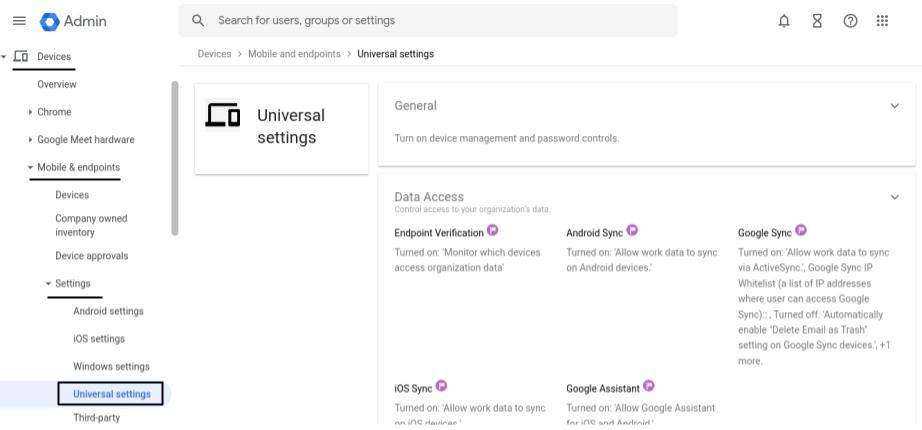This screenshot has height=430, width=922.
Task: Click the flag icon beside iOS Sync
Action: pyautogui.click(x=441, y=386)
